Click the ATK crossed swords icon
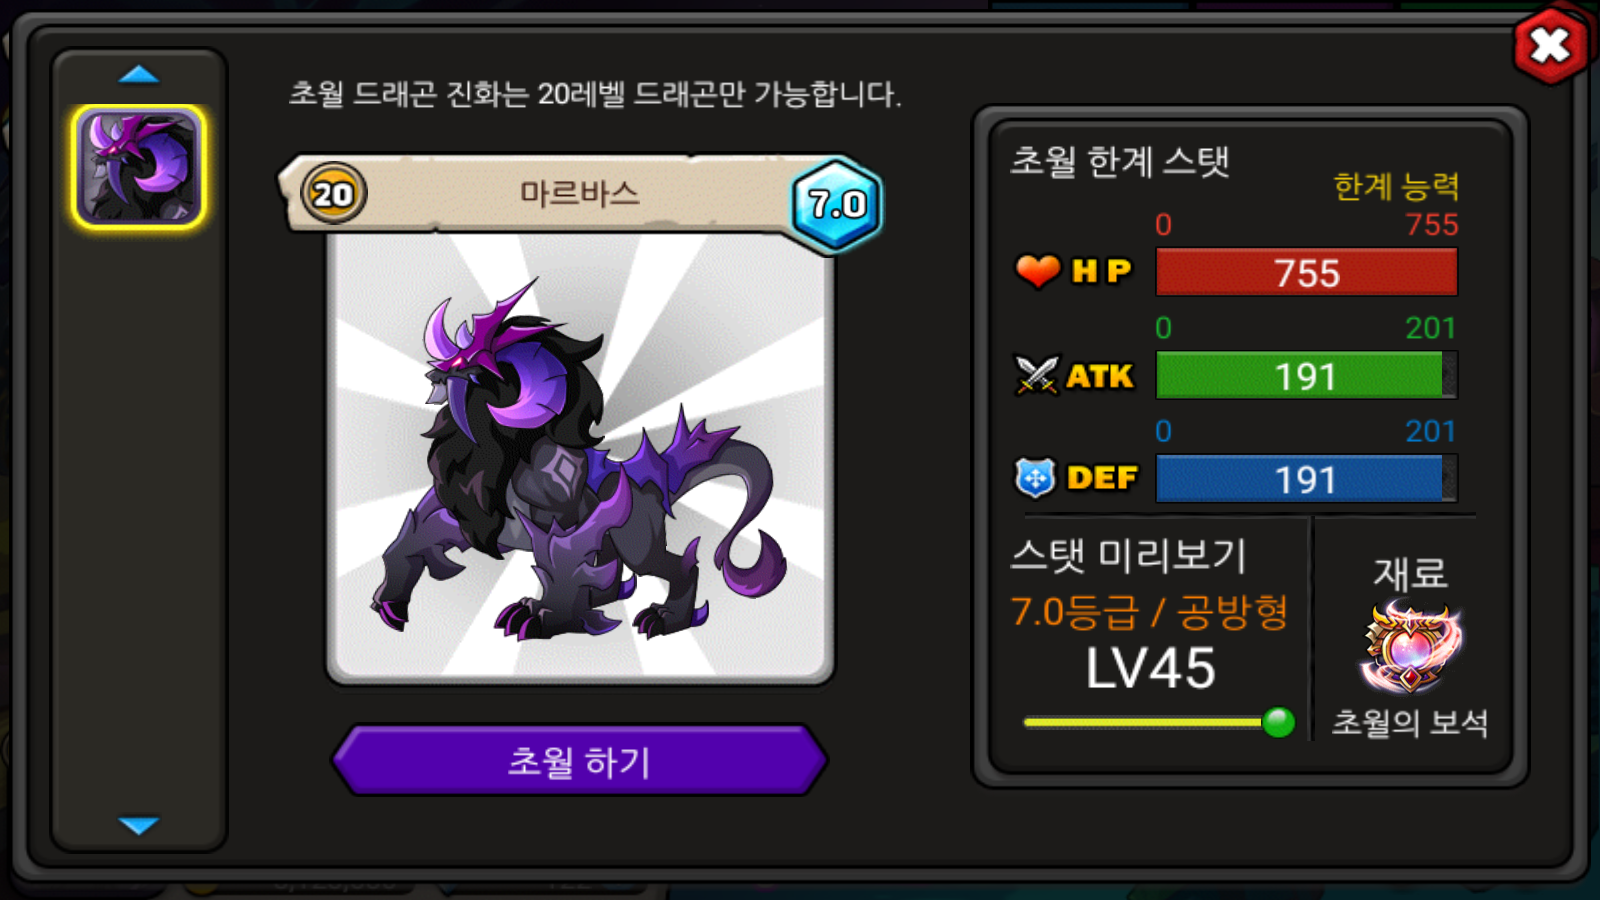The image size is (1600, 900). [x=1036, y=375]
